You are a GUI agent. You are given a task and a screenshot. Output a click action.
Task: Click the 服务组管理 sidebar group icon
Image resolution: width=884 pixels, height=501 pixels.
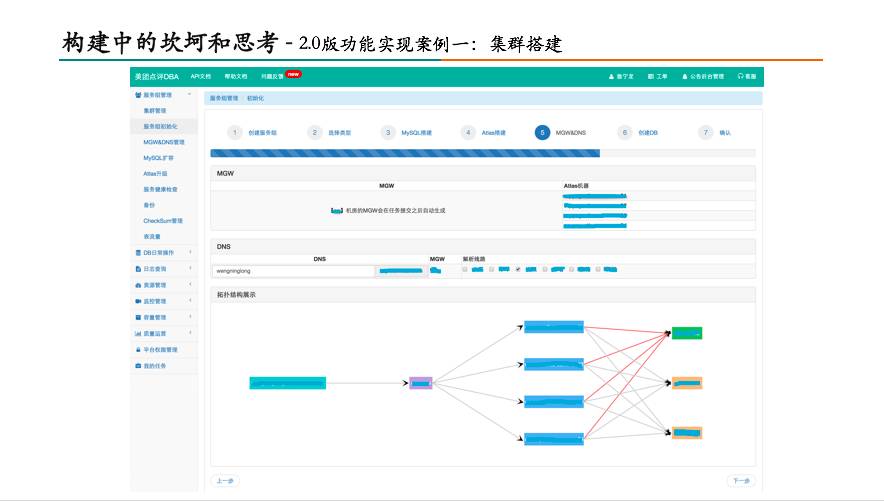pyautogui.click(x=138, y=95)
